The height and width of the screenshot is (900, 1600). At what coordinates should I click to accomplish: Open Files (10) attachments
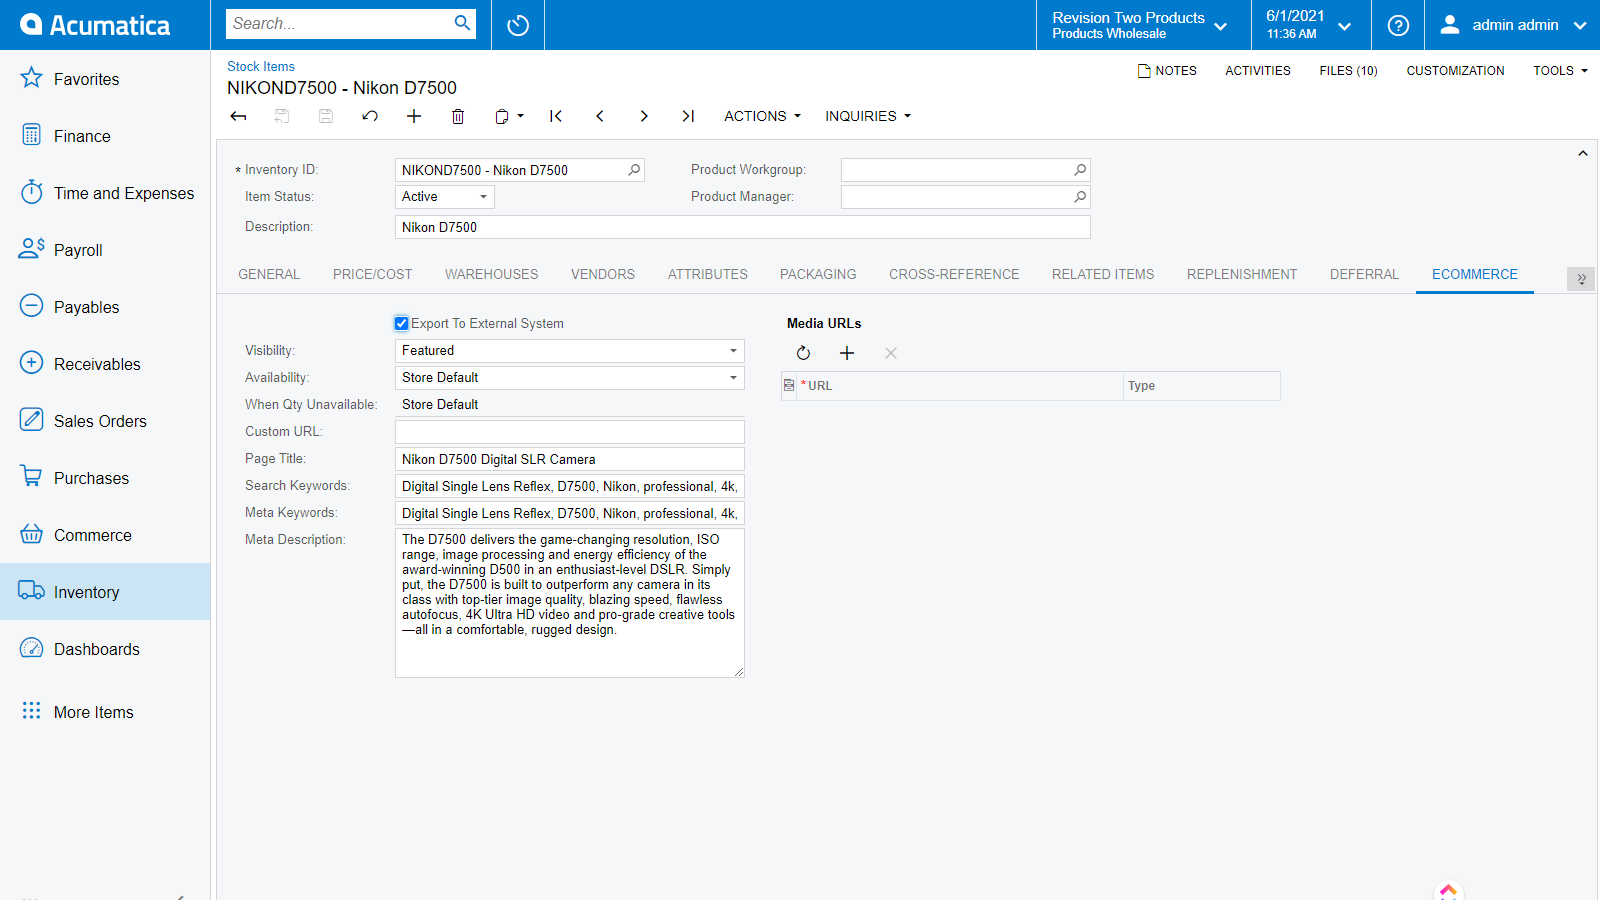coord(1348,71)
